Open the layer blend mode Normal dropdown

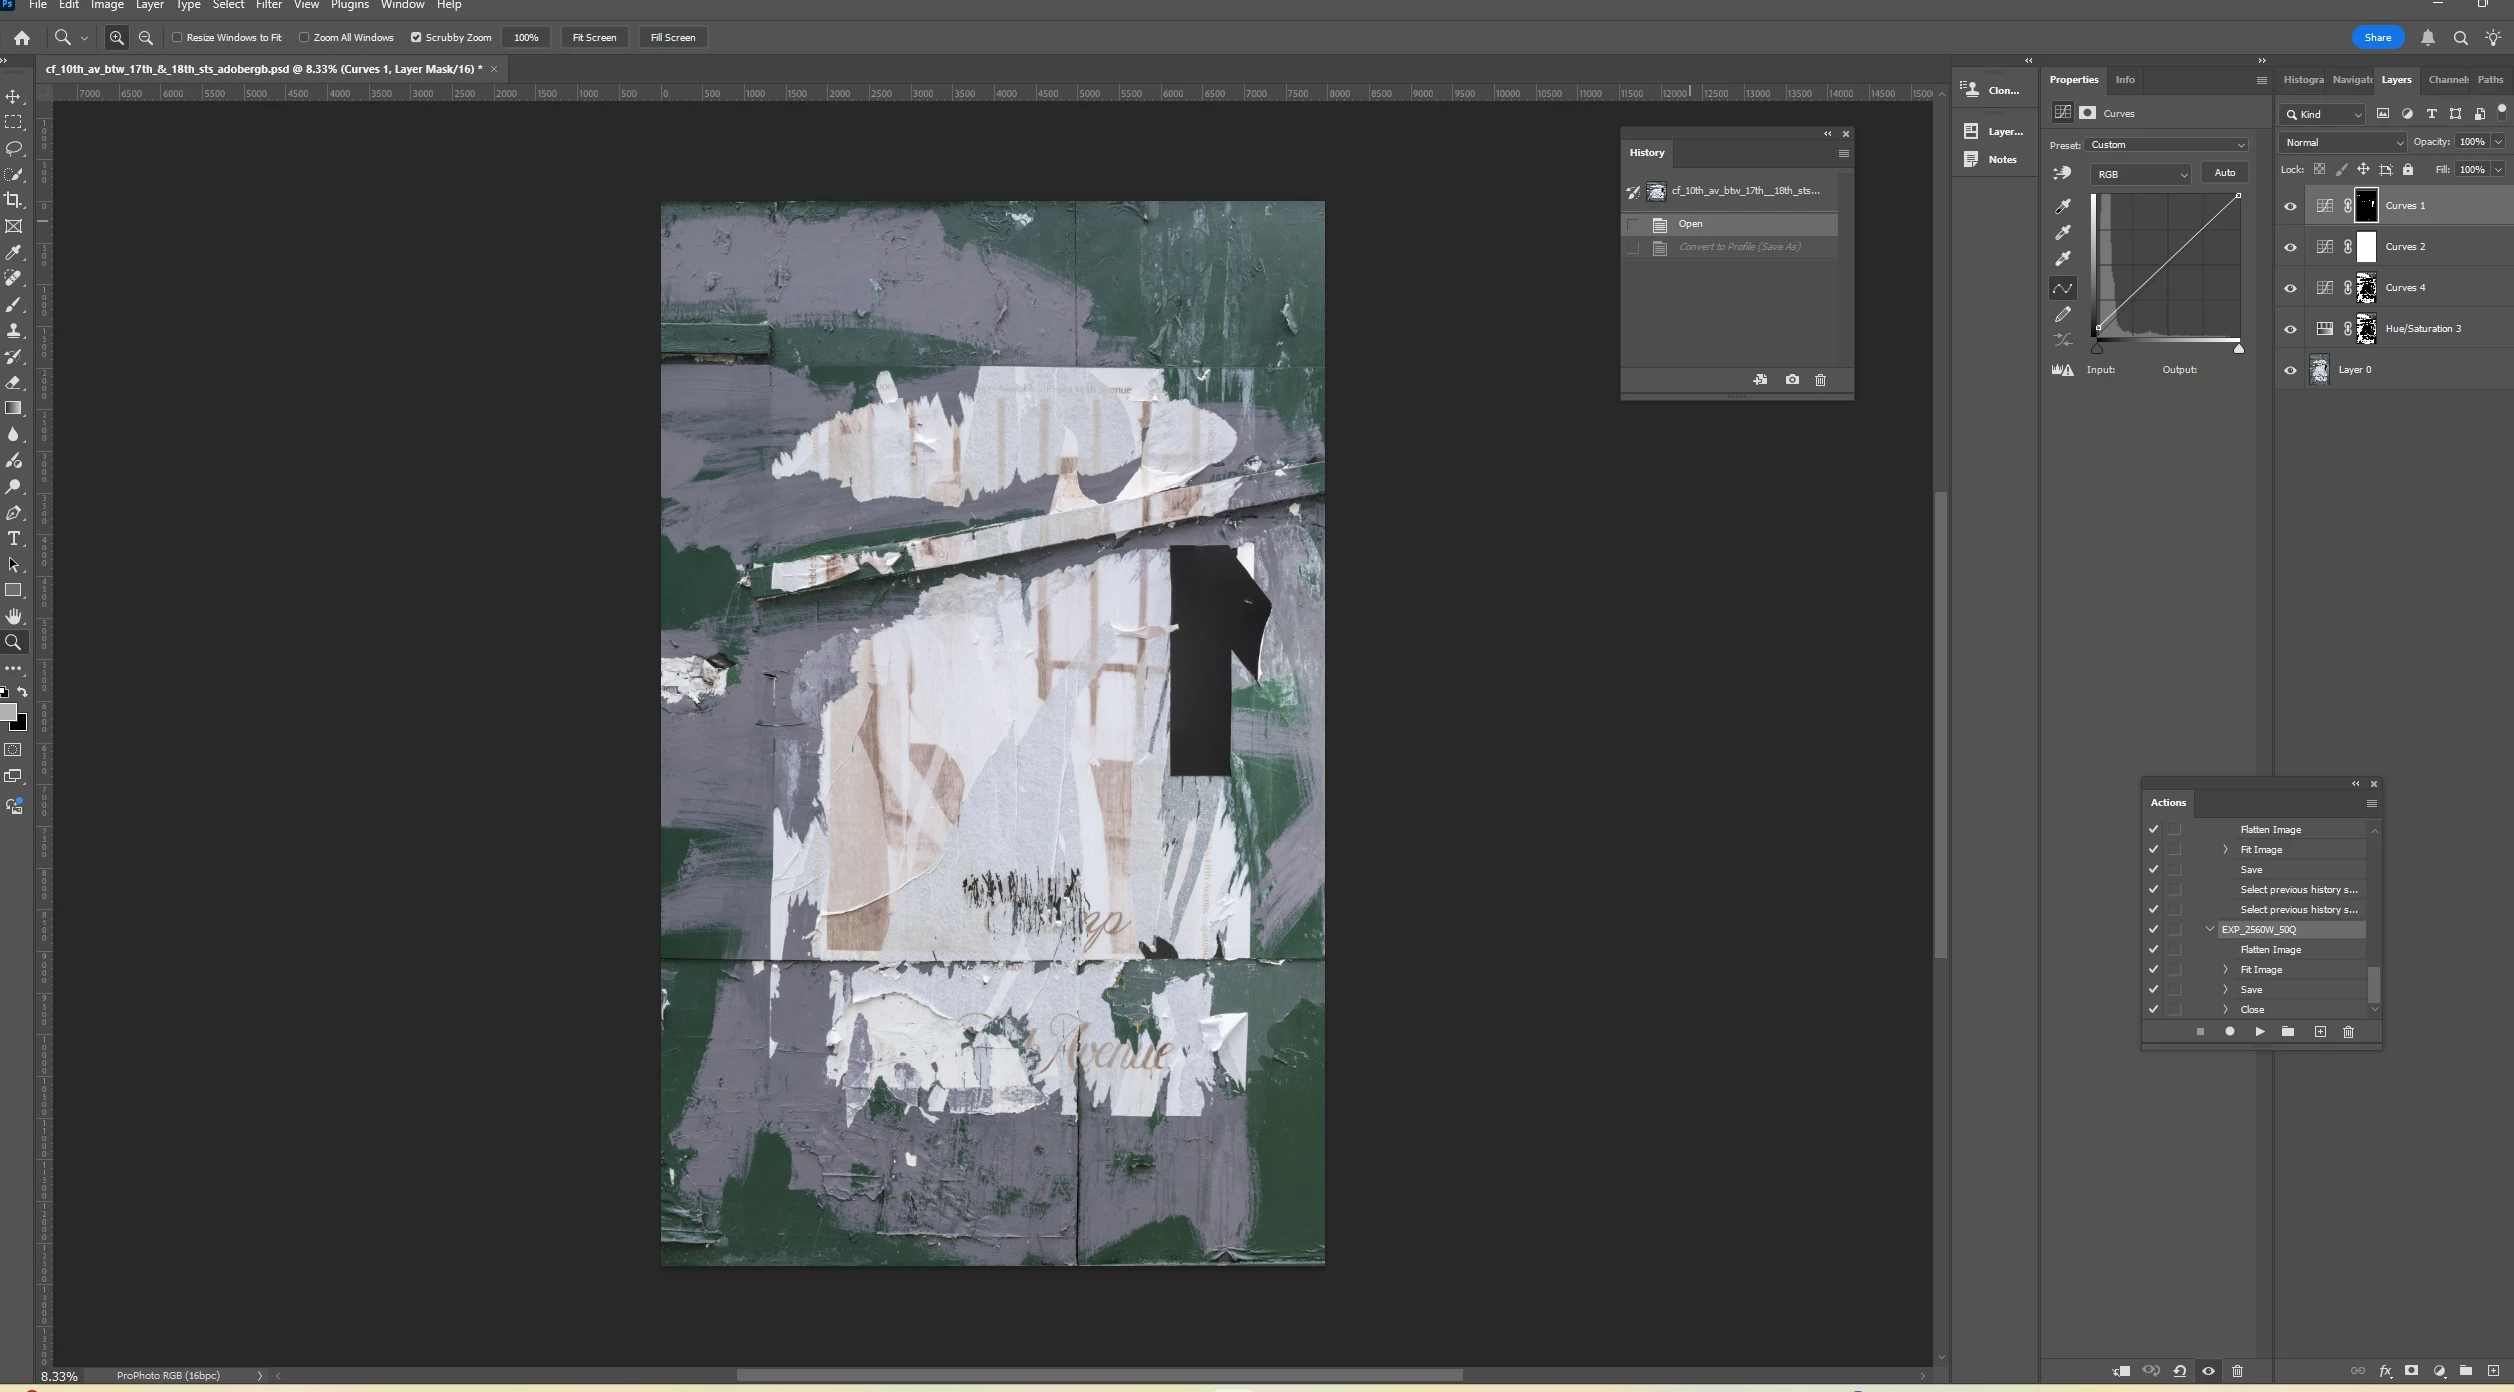[2342, 143]
